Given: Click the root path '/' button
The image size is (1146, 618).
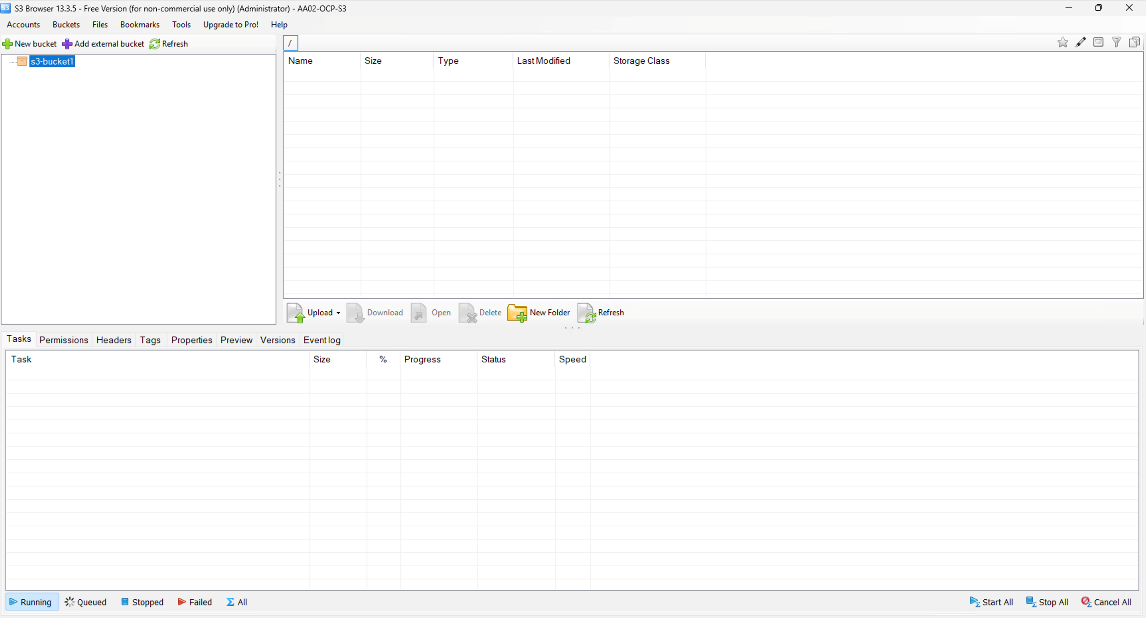Looking at the screenshot, I should coord(290,43).
